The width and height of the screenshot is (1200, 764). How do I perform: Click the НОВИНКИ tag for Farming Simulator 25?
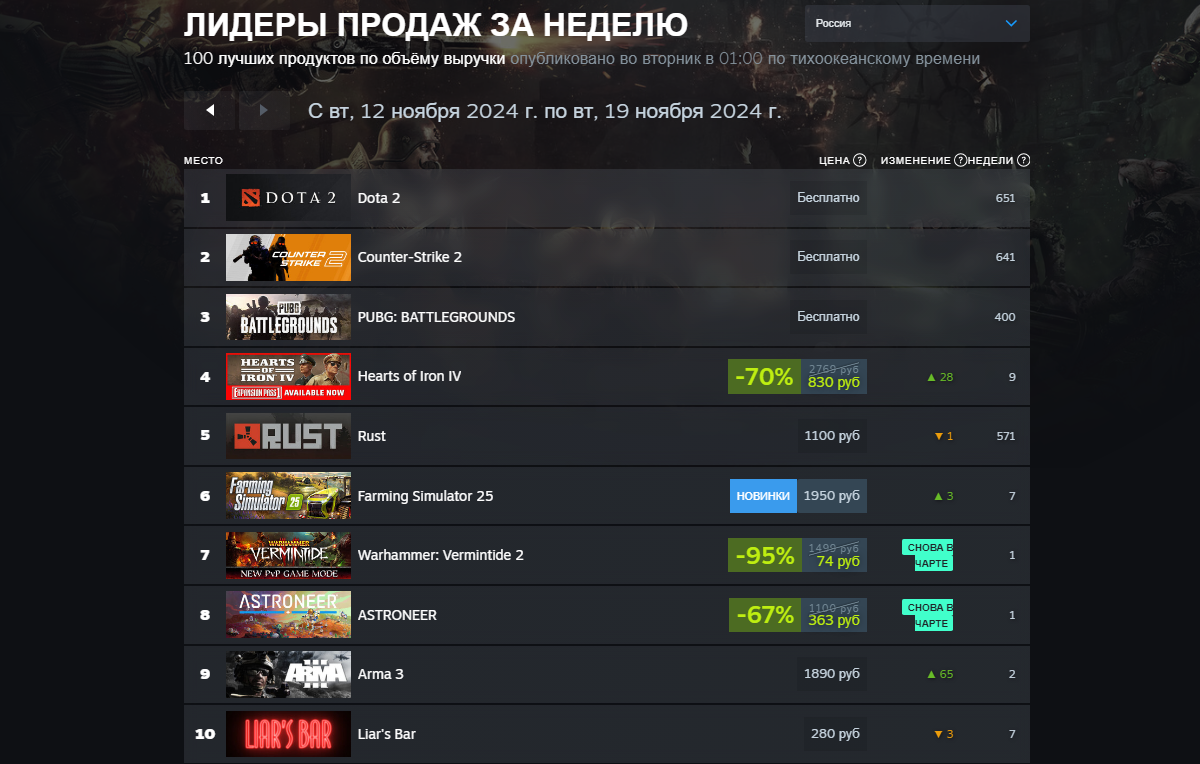coord(763,496)
